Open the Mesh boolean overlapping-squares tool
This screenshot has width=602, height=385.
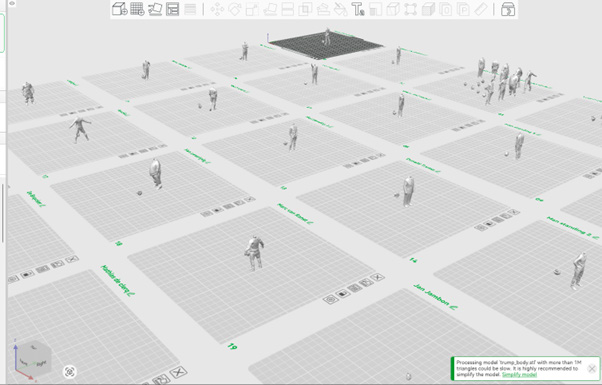(305, 9)
